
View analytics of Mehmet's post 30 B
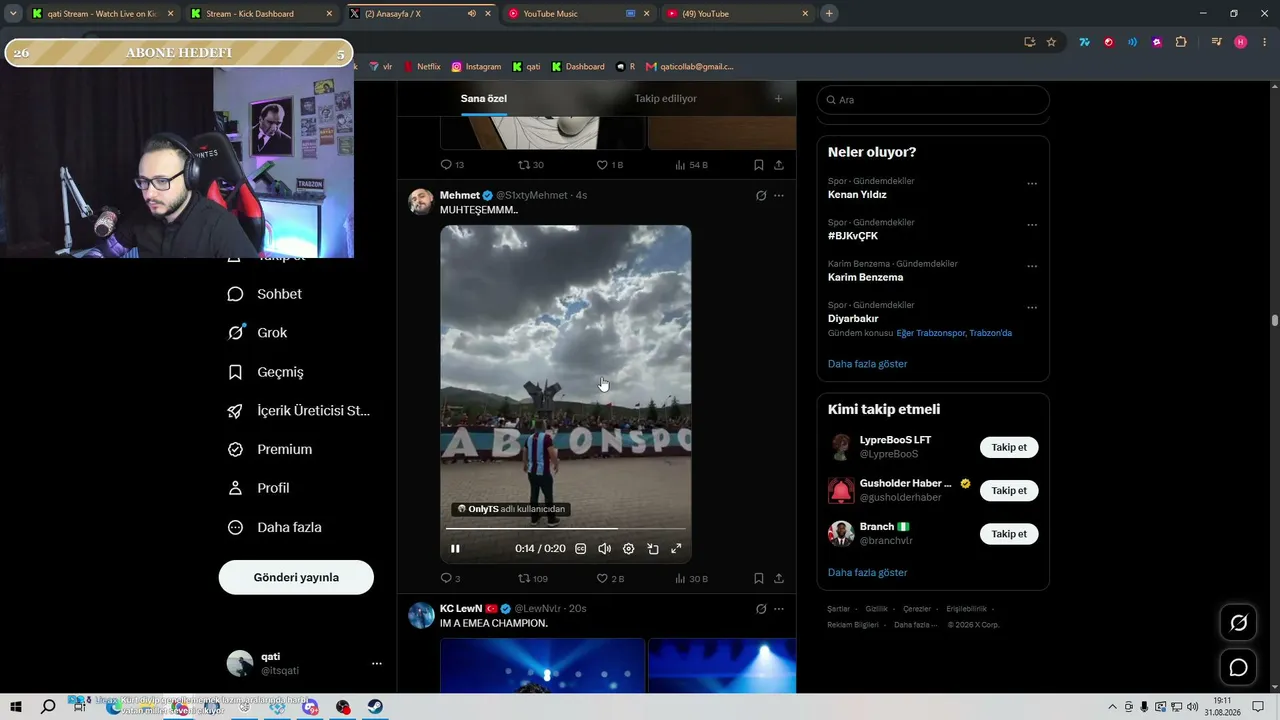692,578
